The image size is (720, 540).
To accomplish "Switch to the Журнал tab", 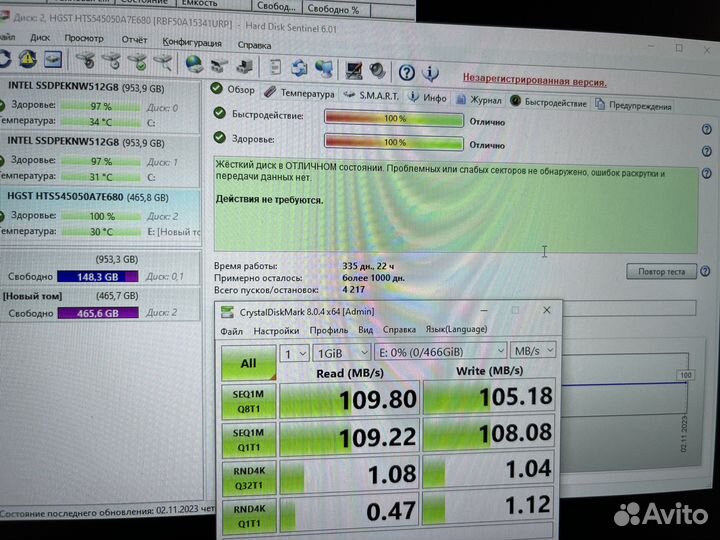I will coord(479,100).
